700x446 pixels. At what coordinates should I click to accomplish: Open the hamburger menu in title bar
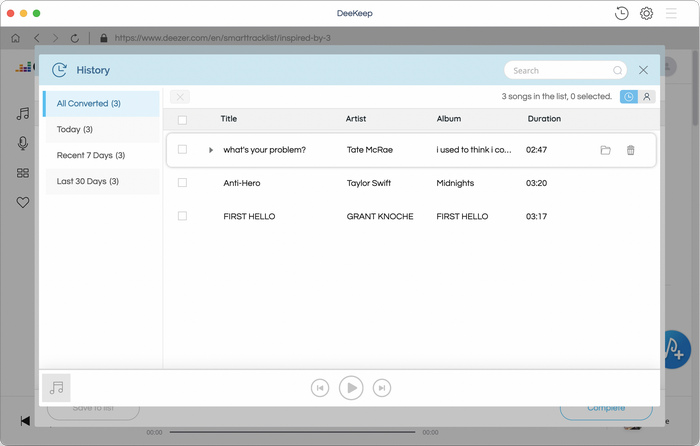point(671,13)
